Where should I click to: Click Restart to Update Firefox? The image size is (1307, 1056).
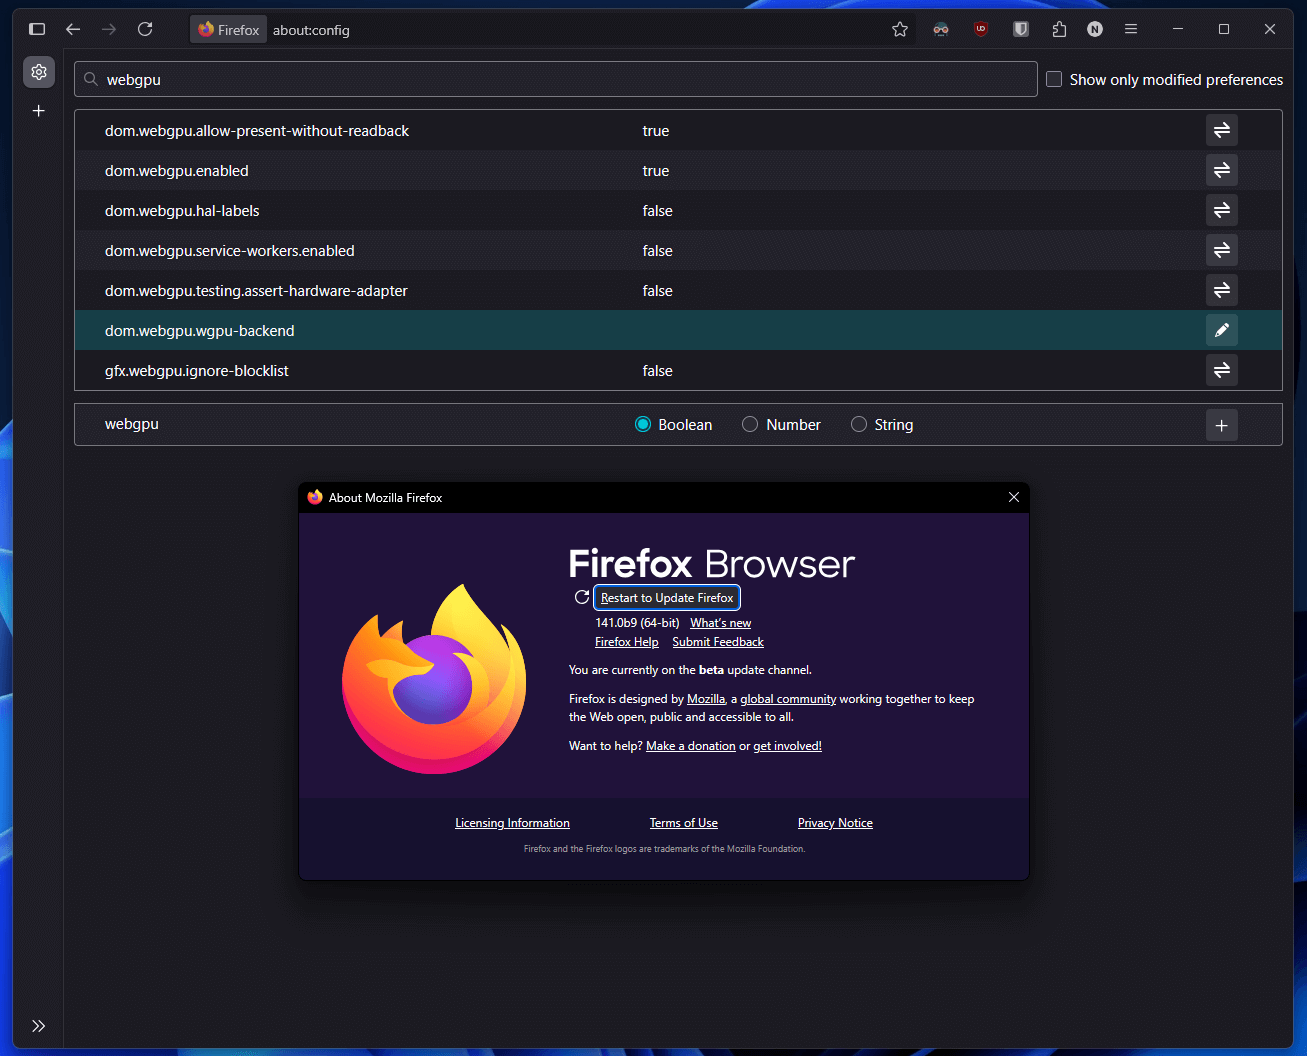[x=666, y=597]
